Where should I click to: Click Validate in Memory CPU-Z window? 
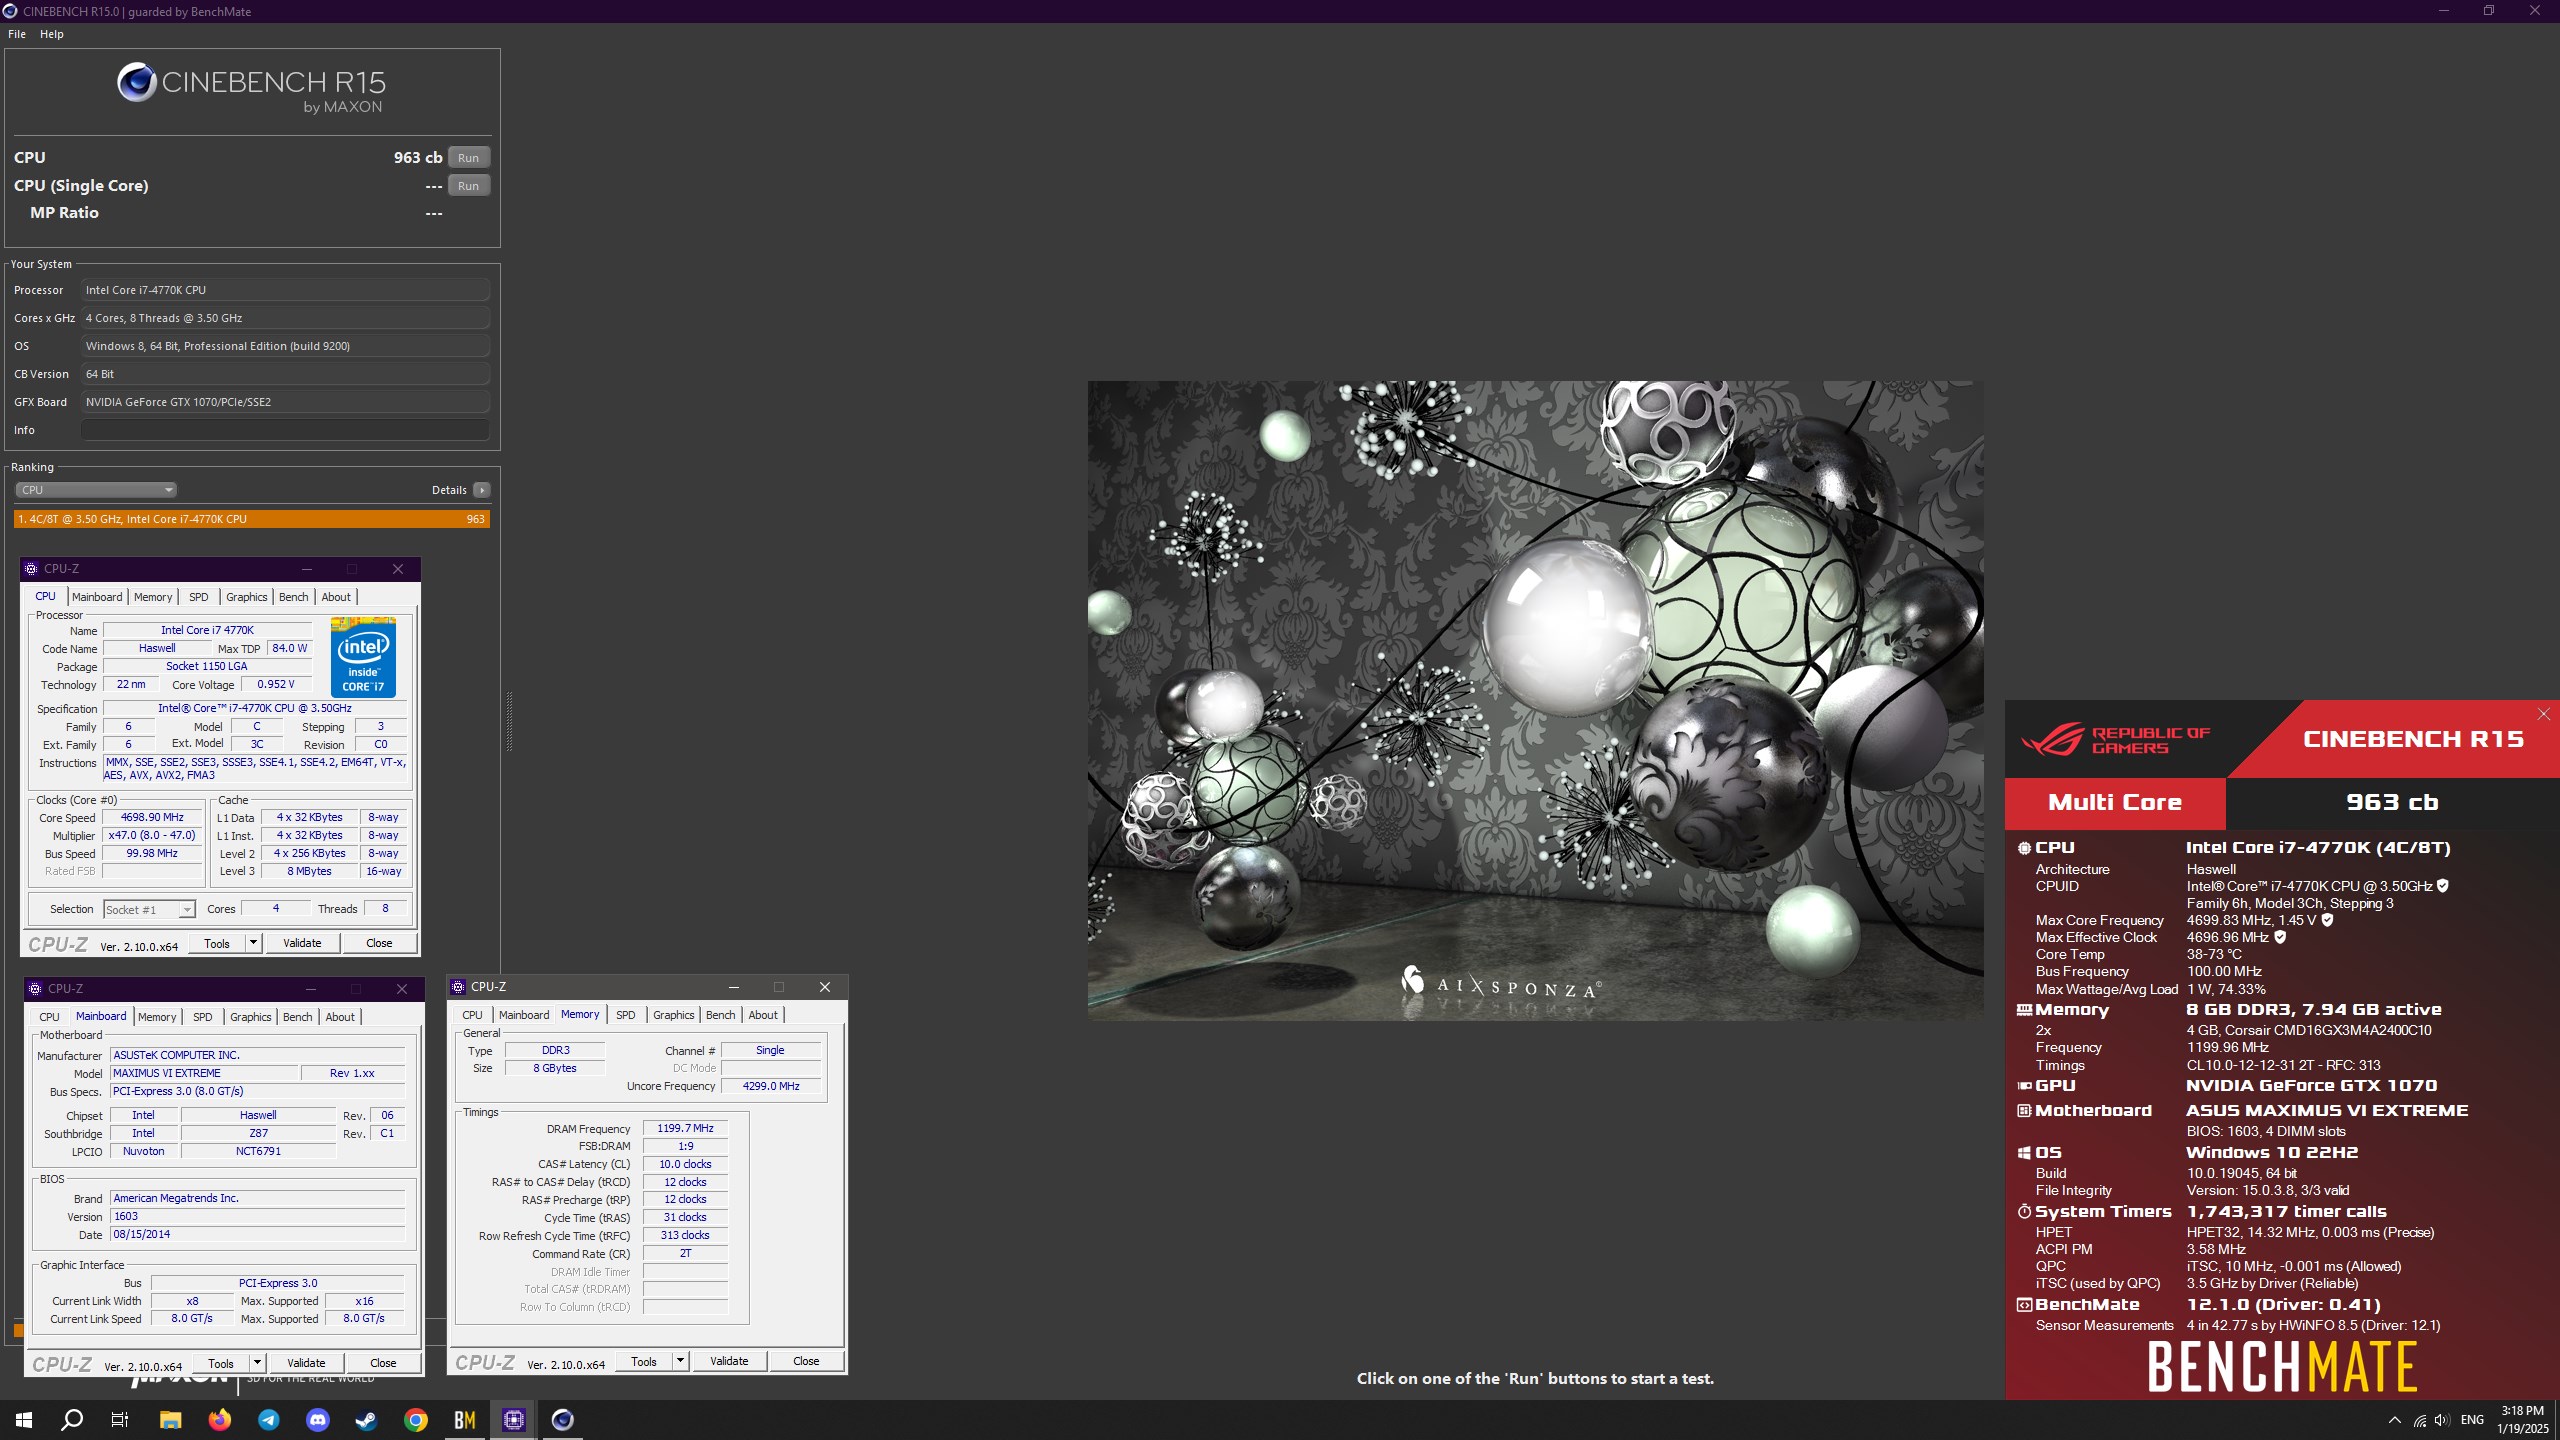(x=729, y=1361)
